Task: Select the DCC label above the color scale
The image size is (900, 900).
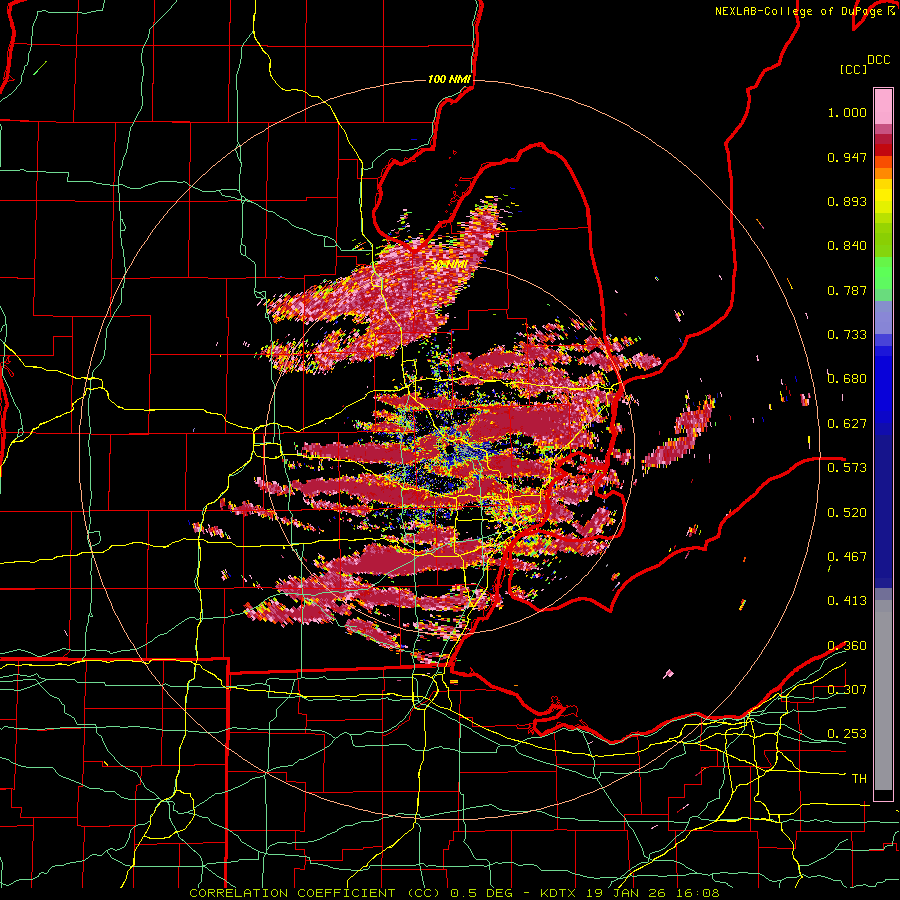Action: [878, 60]
